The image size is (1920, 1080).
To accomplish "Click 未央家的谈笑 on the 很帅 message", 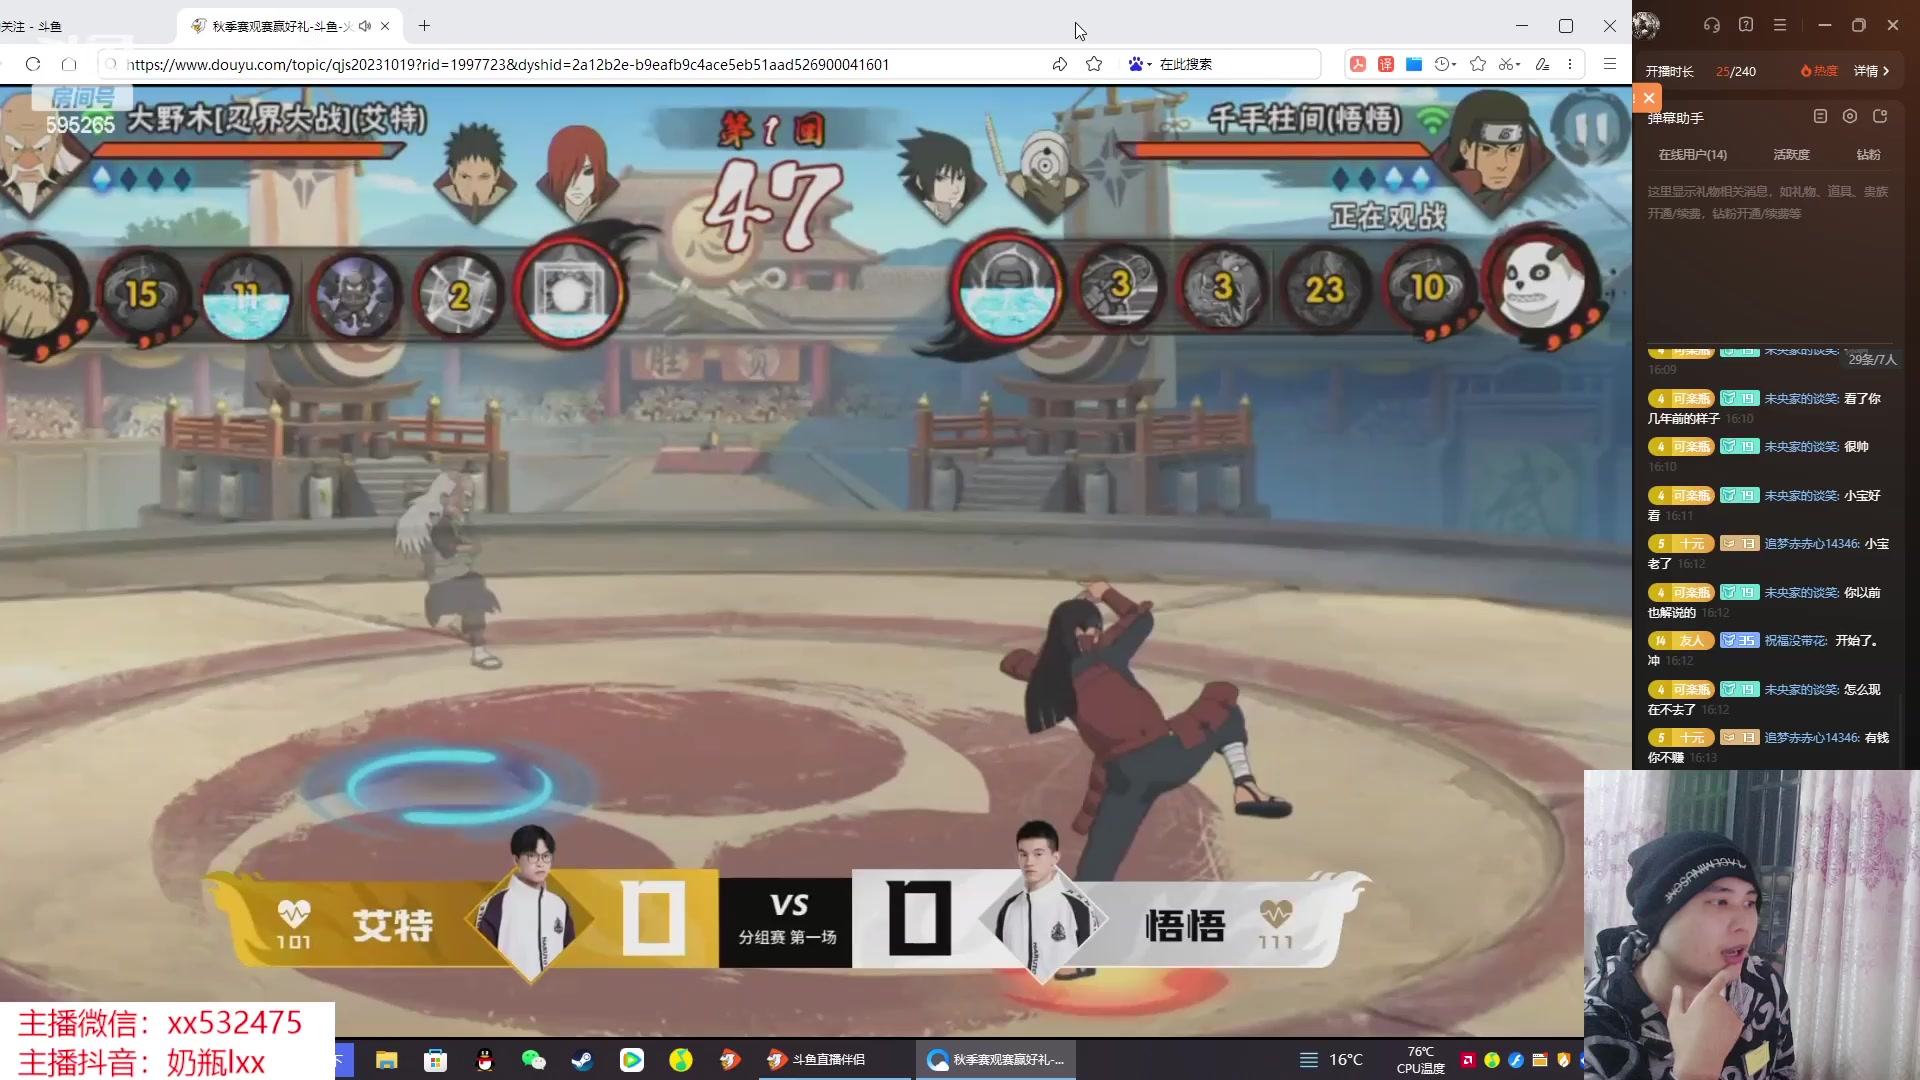I will click(1802, 447).
